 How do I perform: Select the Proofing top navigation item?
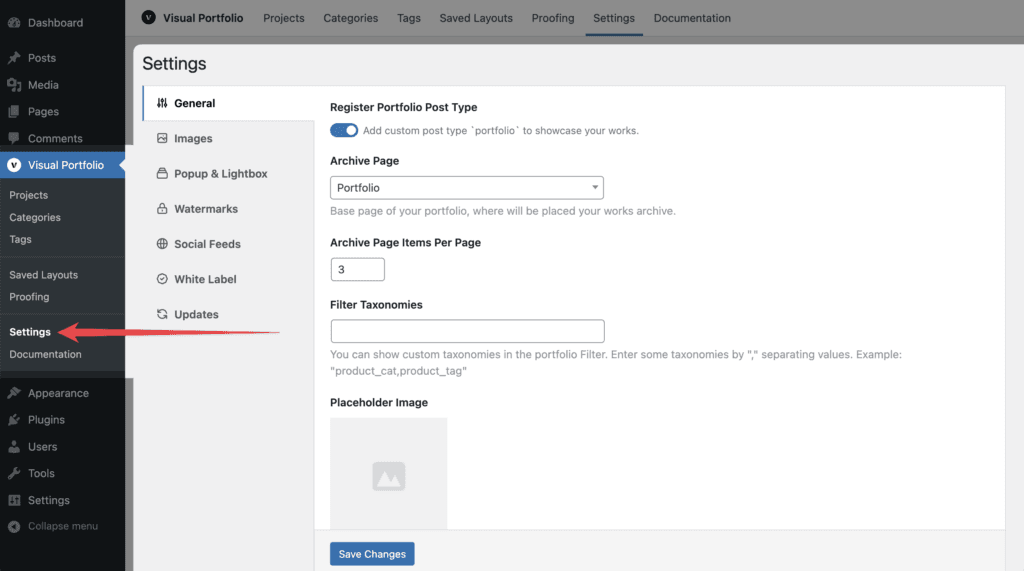pos(552,18)
